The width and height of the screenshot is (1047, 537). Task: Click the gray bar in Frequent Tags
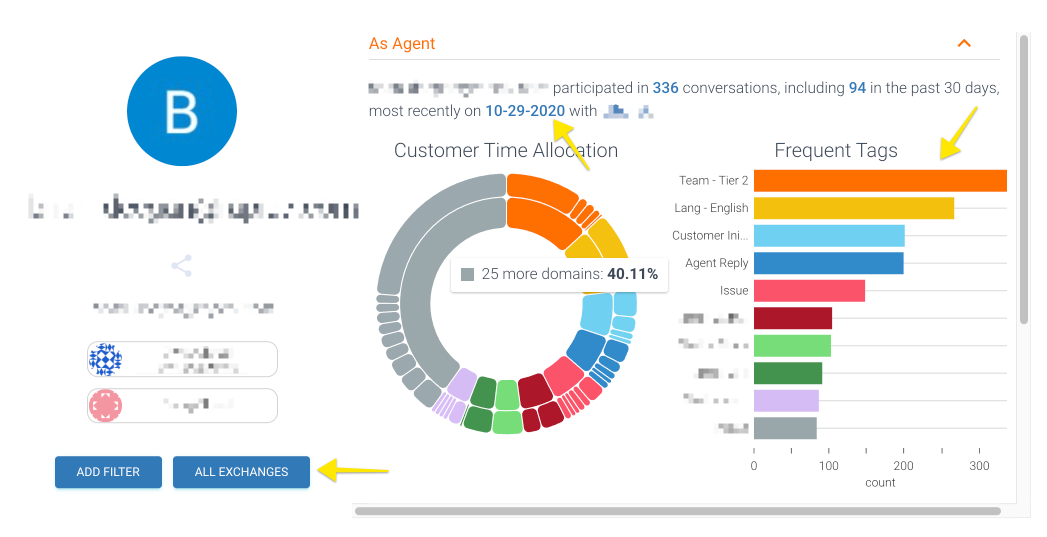pos(785,428)
